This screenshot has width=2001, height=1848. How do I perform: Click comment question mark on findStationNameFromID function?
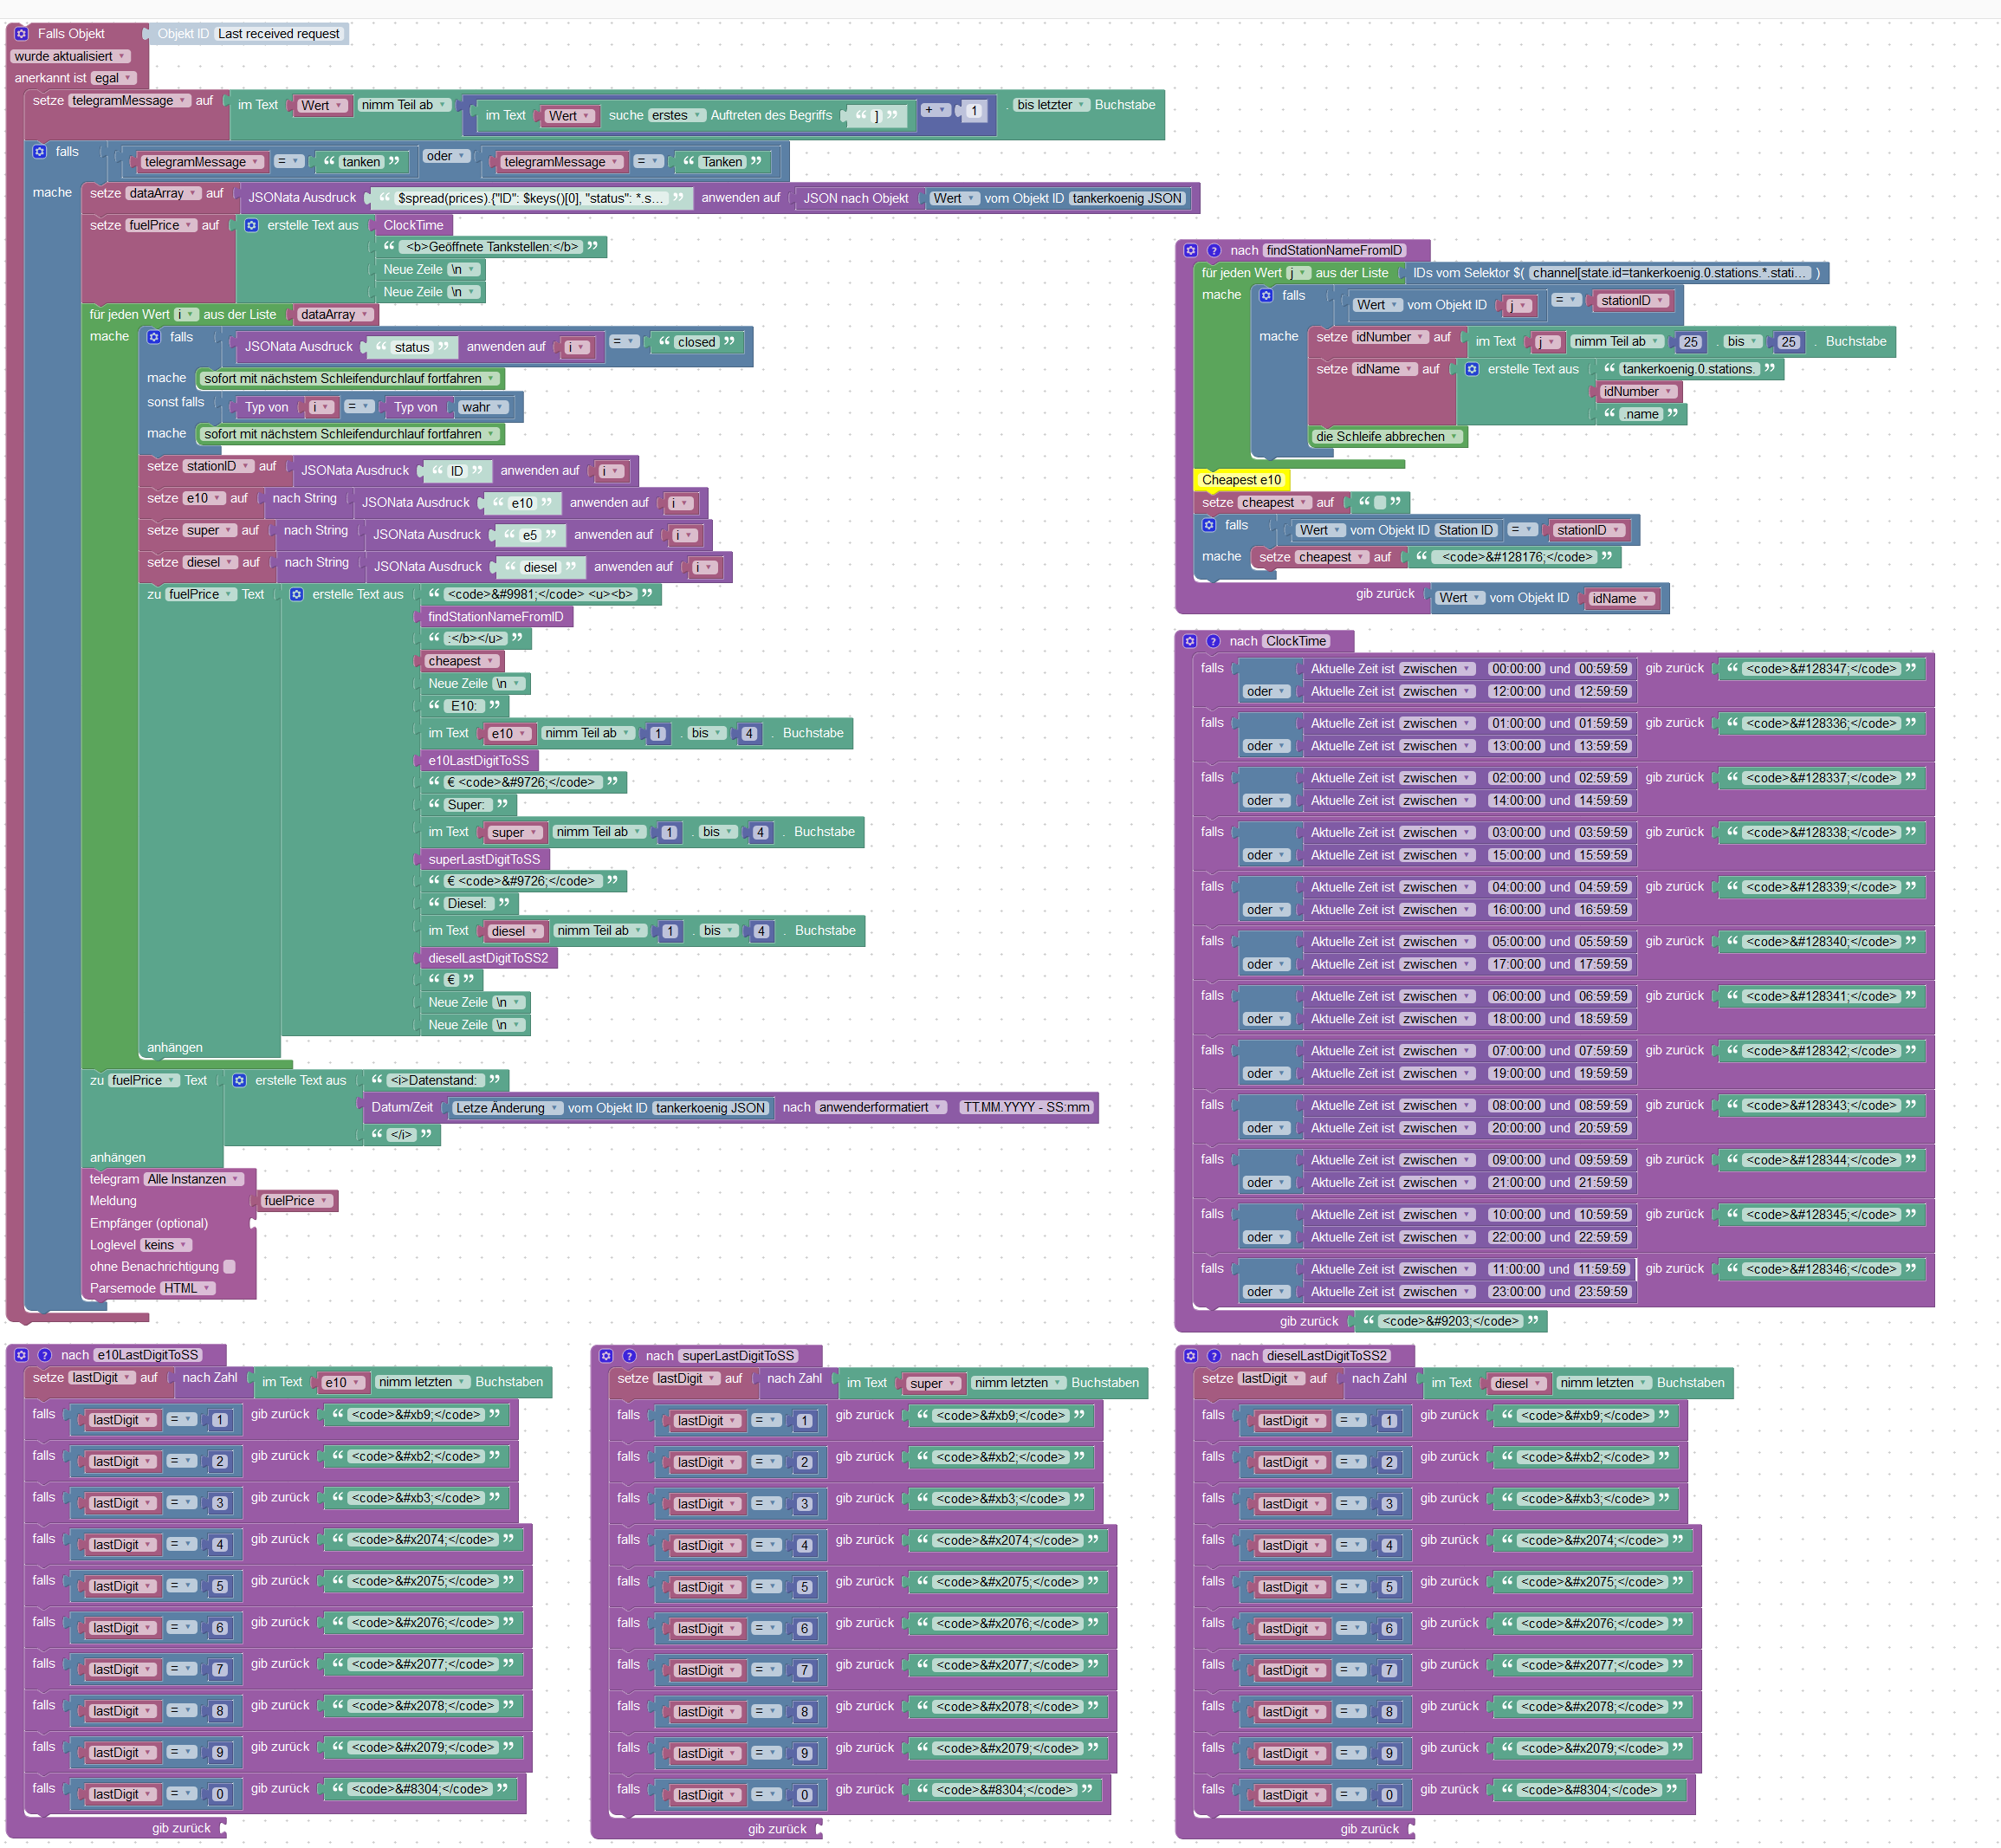tap(1213, 251)
